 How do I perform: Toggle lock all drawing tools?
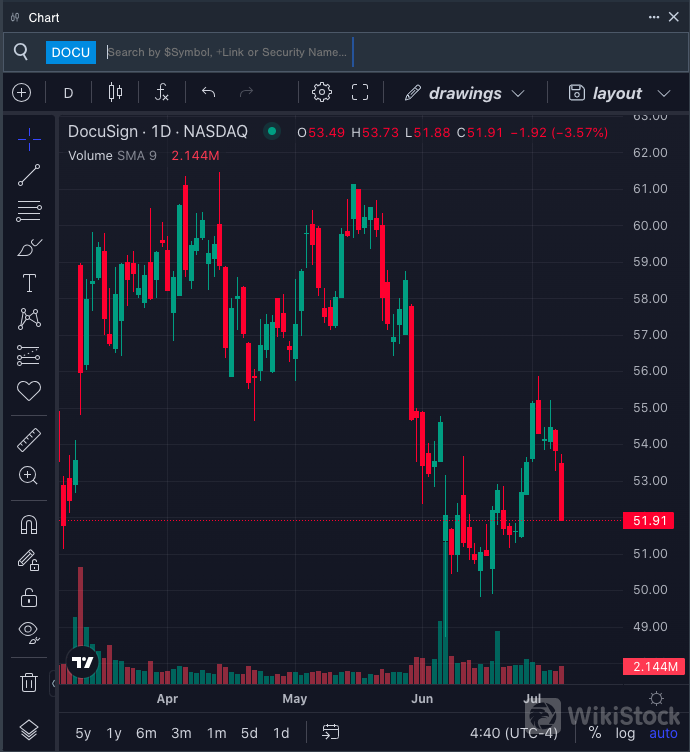[29, 597]
